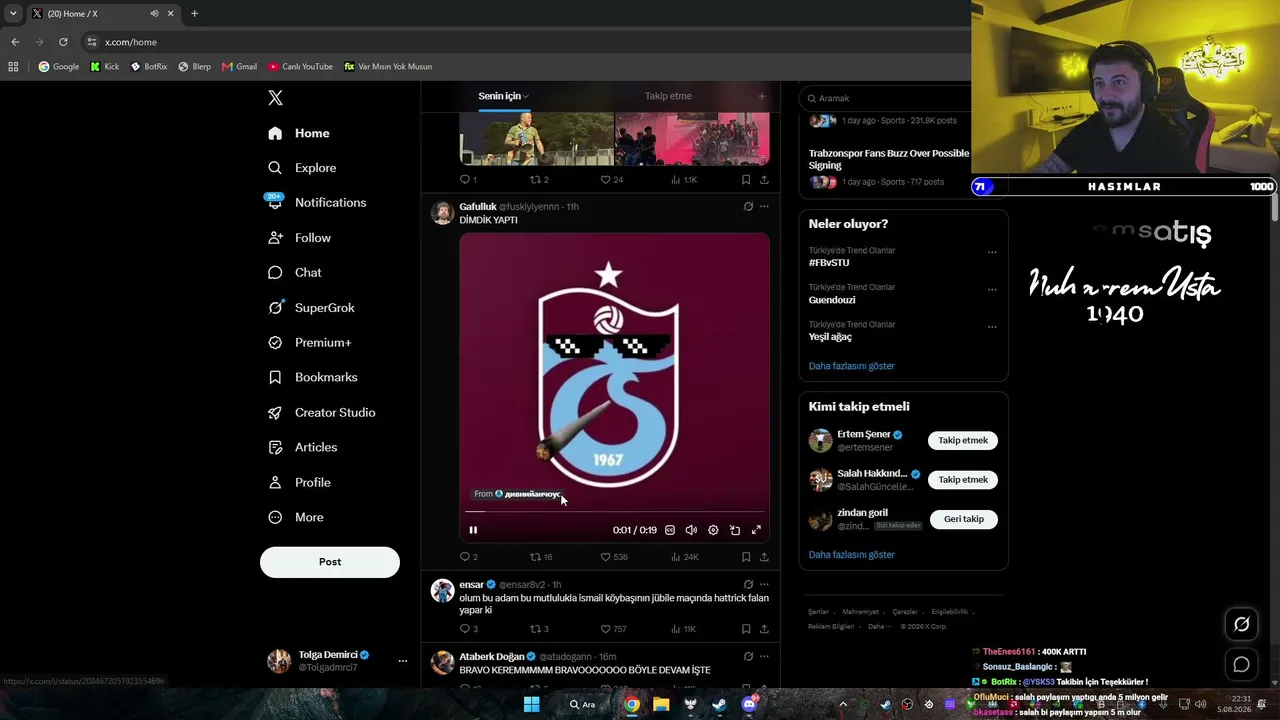Open options menu for Yeşil ağaç trend
This screenshot has height=720, width=1280.
tap(992, 326)
